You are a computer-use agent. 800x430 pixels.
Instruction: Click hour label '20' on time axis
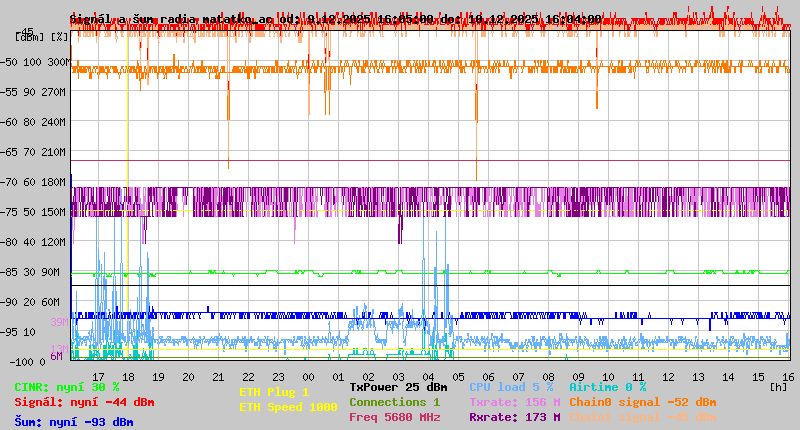click(188, 377)
